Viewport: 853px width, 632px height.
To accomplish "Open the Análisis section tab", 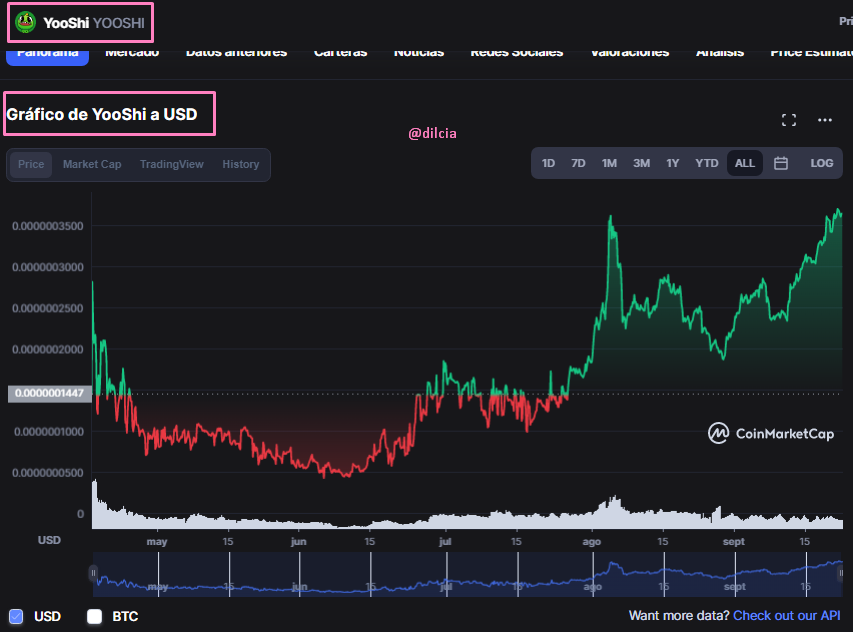I will 720,53.
